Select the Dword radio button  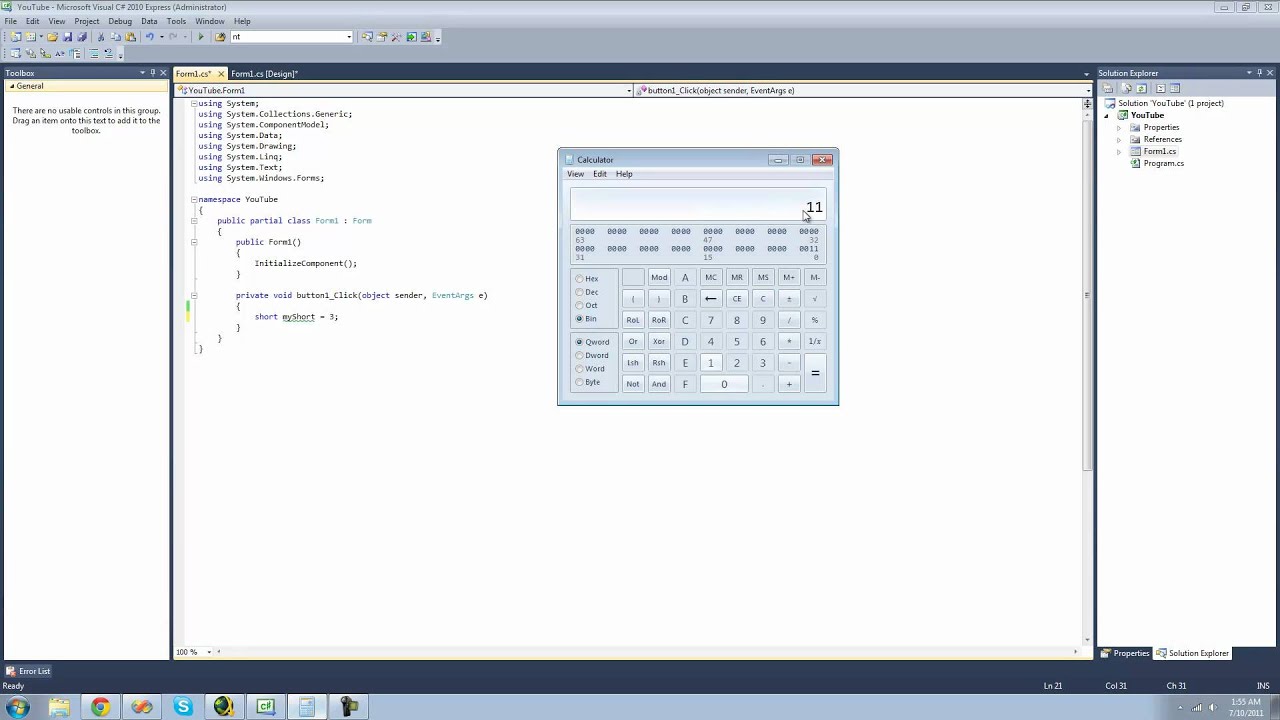coord(592,355)
